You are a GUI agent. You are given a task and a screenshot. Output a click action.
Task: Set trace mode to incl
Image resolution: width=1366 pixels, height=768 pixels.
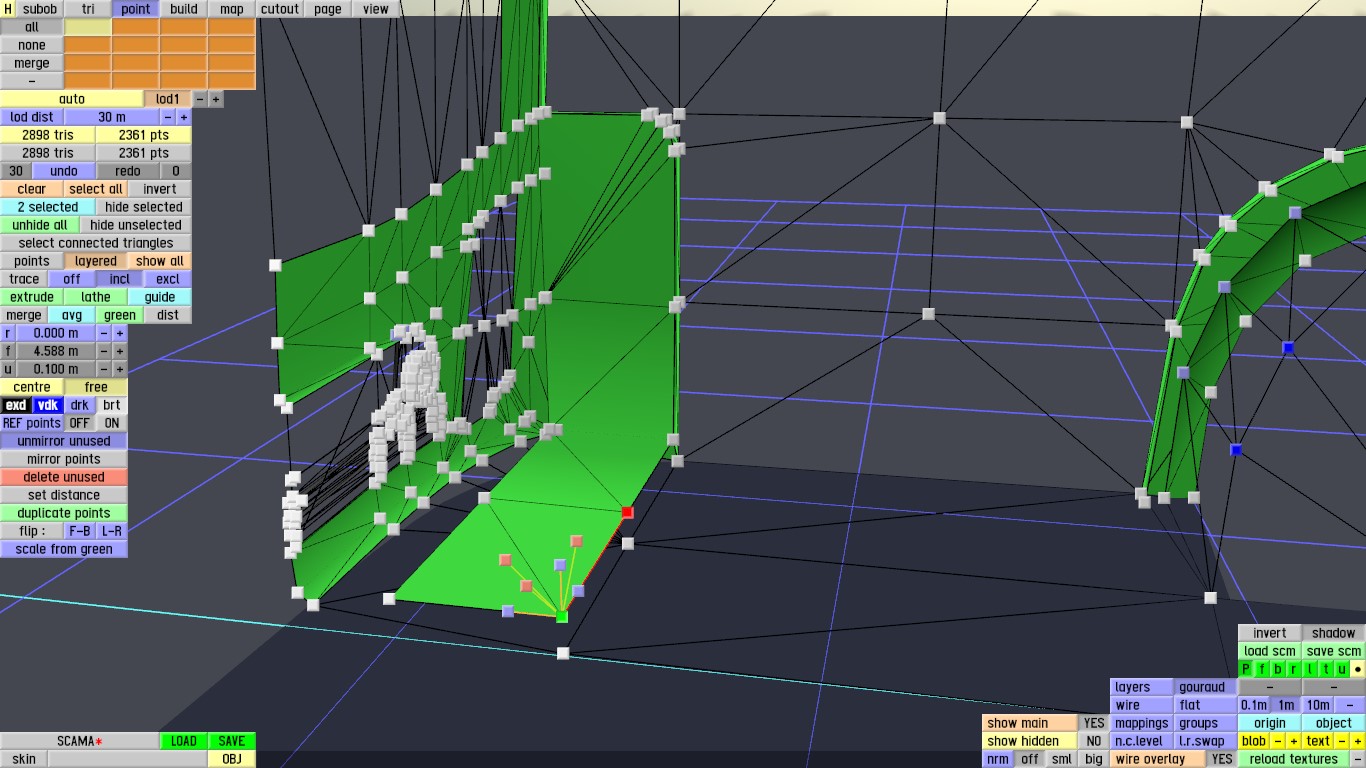point(120,279)
